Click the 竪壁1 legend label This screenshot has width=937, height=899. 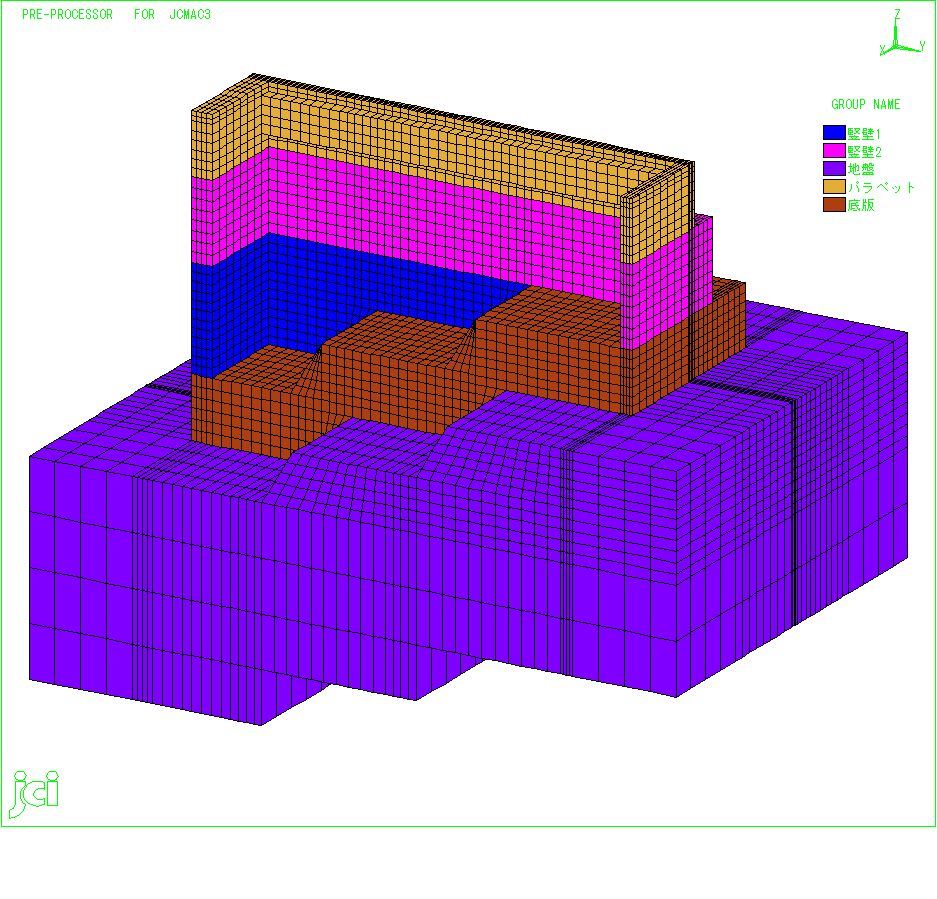tap(864, 133)
